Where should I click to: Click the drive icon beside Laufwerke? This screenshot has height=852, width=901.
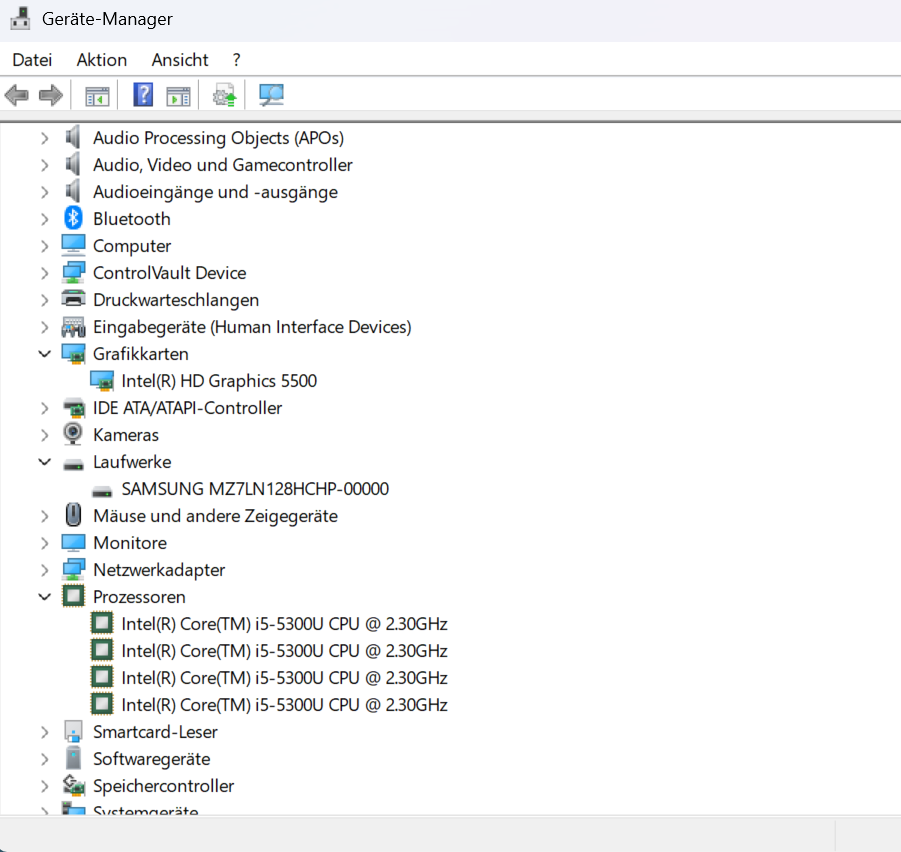point(73,464)
